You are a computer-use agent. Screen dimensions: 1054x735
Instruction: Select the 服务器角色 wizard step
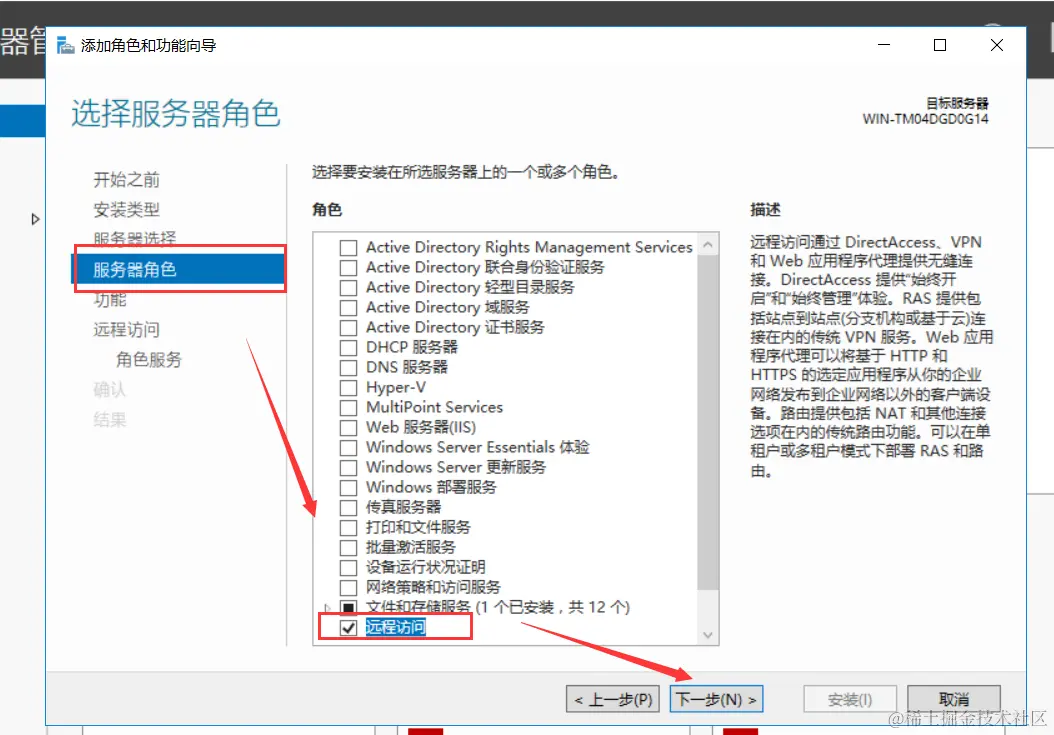coord(179,269)
